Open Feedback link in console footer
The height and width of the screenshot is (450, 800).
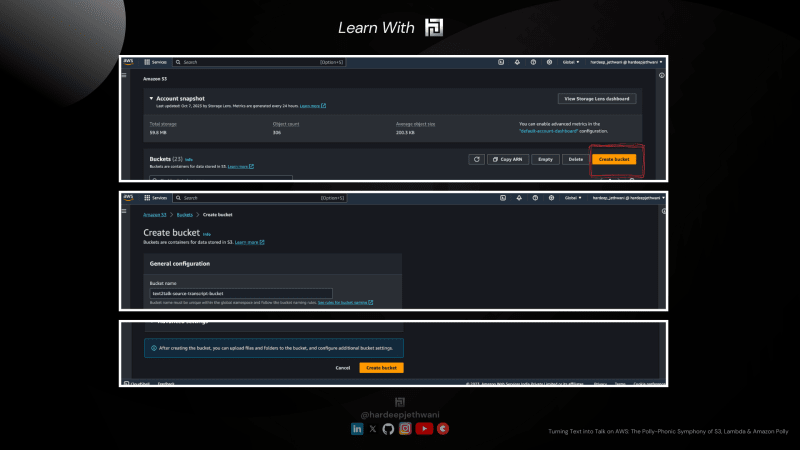[166, 384]
